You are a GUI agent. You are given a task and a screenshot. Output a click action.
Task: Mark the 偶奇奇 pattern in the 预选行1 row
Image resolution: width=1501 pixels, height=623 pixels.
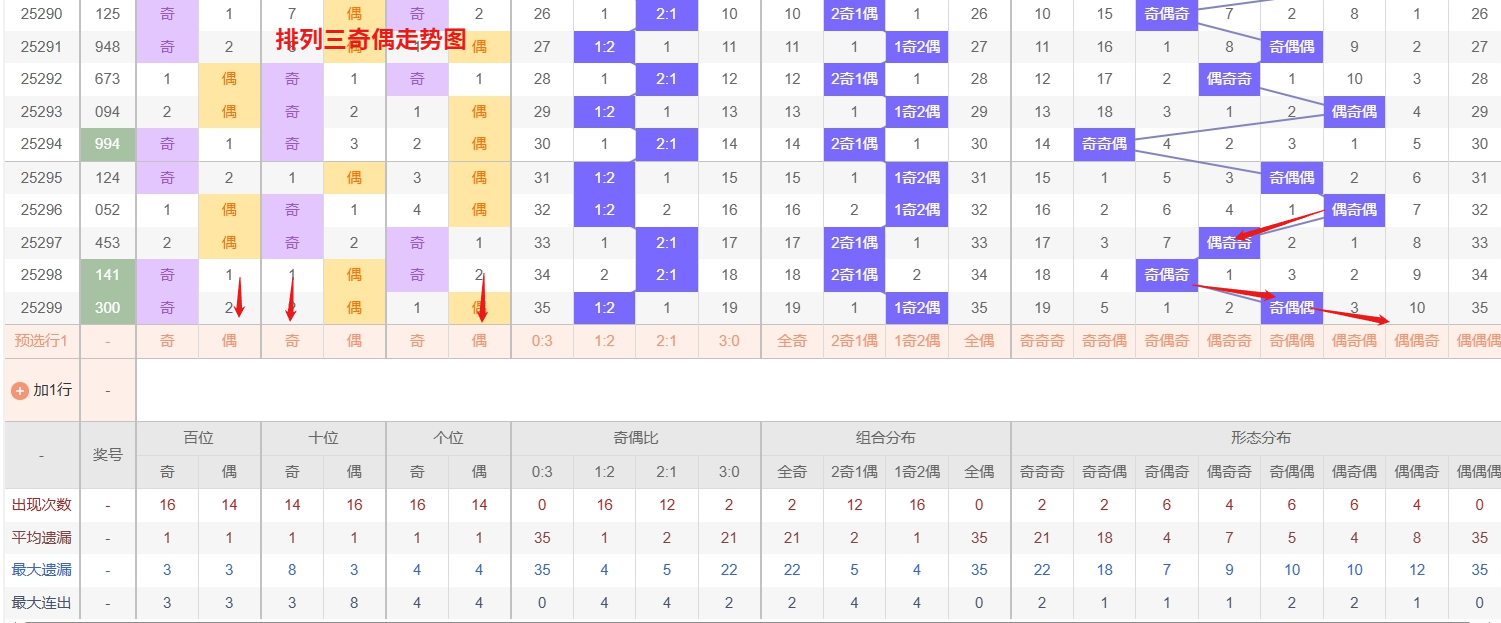[1229, 341]
